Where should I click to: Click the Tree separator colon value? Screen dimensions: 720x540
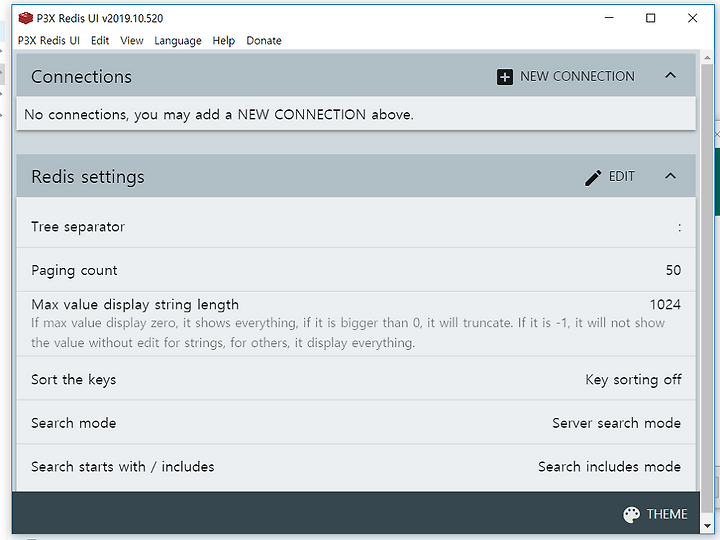[679, 227]
